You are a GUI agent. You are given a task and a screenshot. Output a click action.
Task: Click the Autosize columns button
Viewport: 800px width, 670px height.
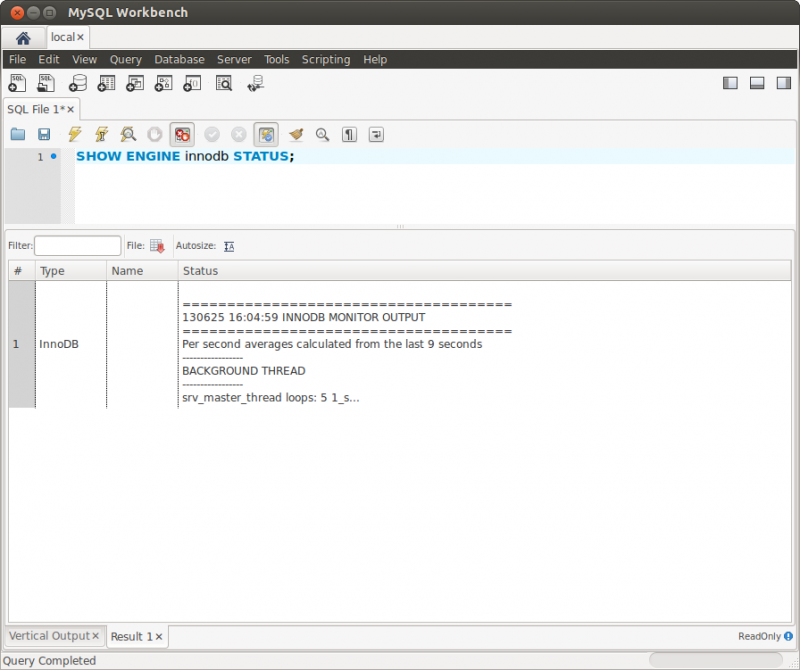click(229, 246)
